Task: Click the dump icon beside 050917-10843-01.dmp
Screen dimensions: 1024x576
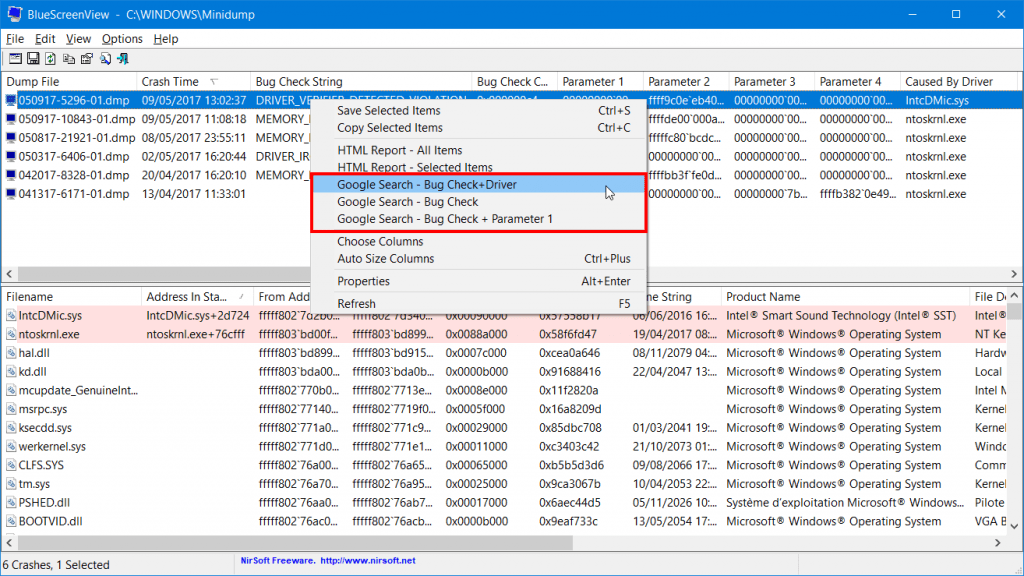Action: tap(11, 119)
